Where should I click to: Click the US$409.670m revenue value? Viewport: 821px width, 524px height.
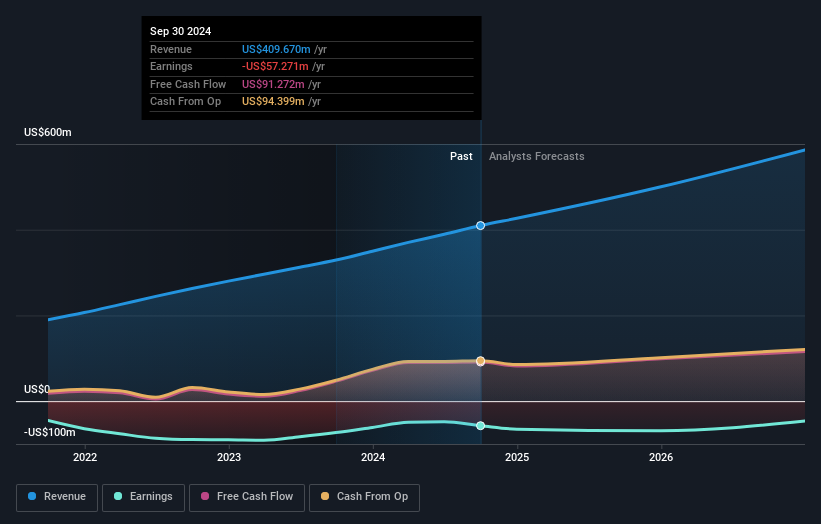(276, 49)
